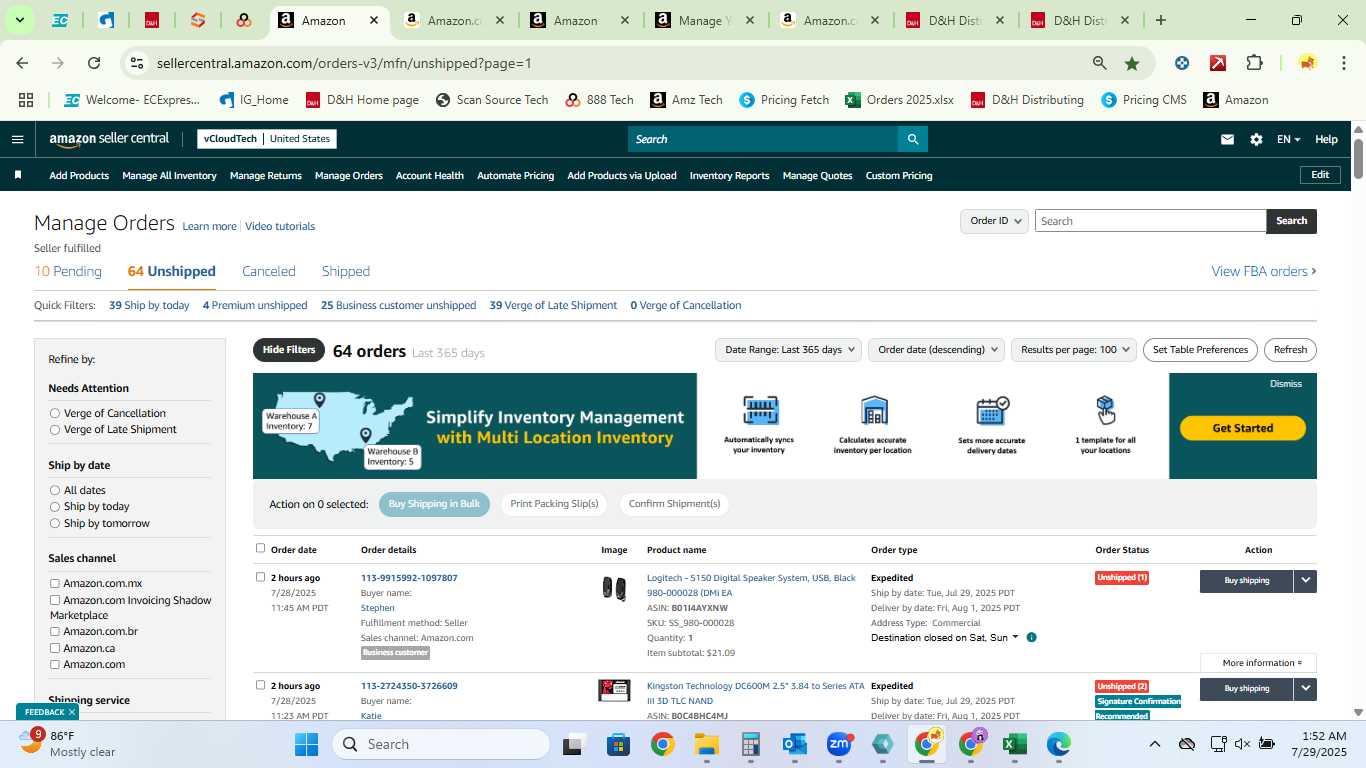The width and height of the screenshot is (1366, 768).
Task: Dismiss the Multi Location Inventory banner
Action: point(1286,384)
